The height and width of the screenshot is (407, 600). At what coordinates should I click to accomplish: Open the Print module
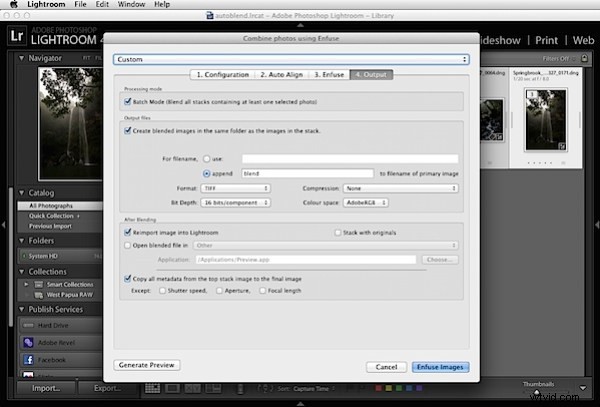pos(546,40)
